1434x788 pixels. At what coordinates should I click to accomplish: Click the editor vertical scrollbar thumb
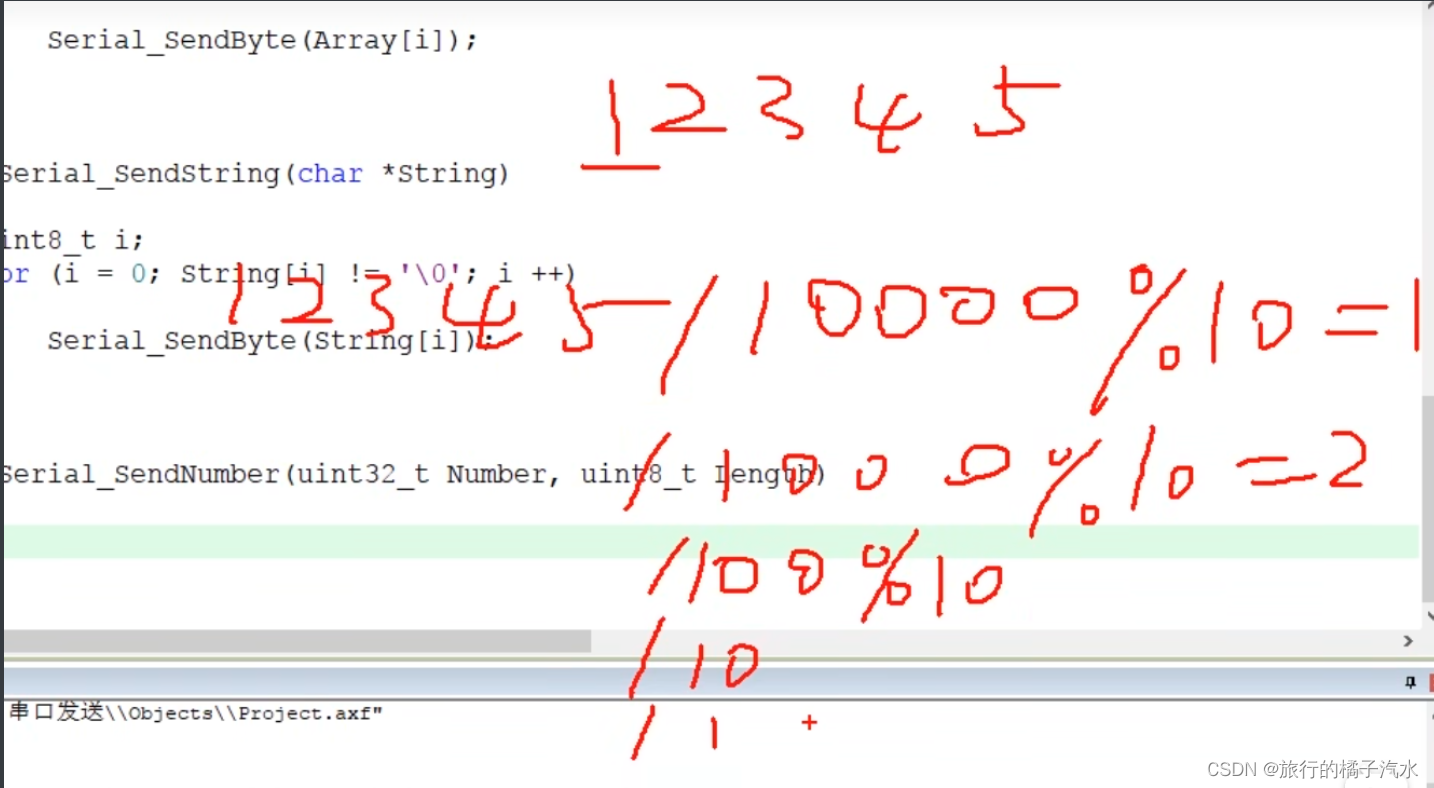pos(1427,497)
